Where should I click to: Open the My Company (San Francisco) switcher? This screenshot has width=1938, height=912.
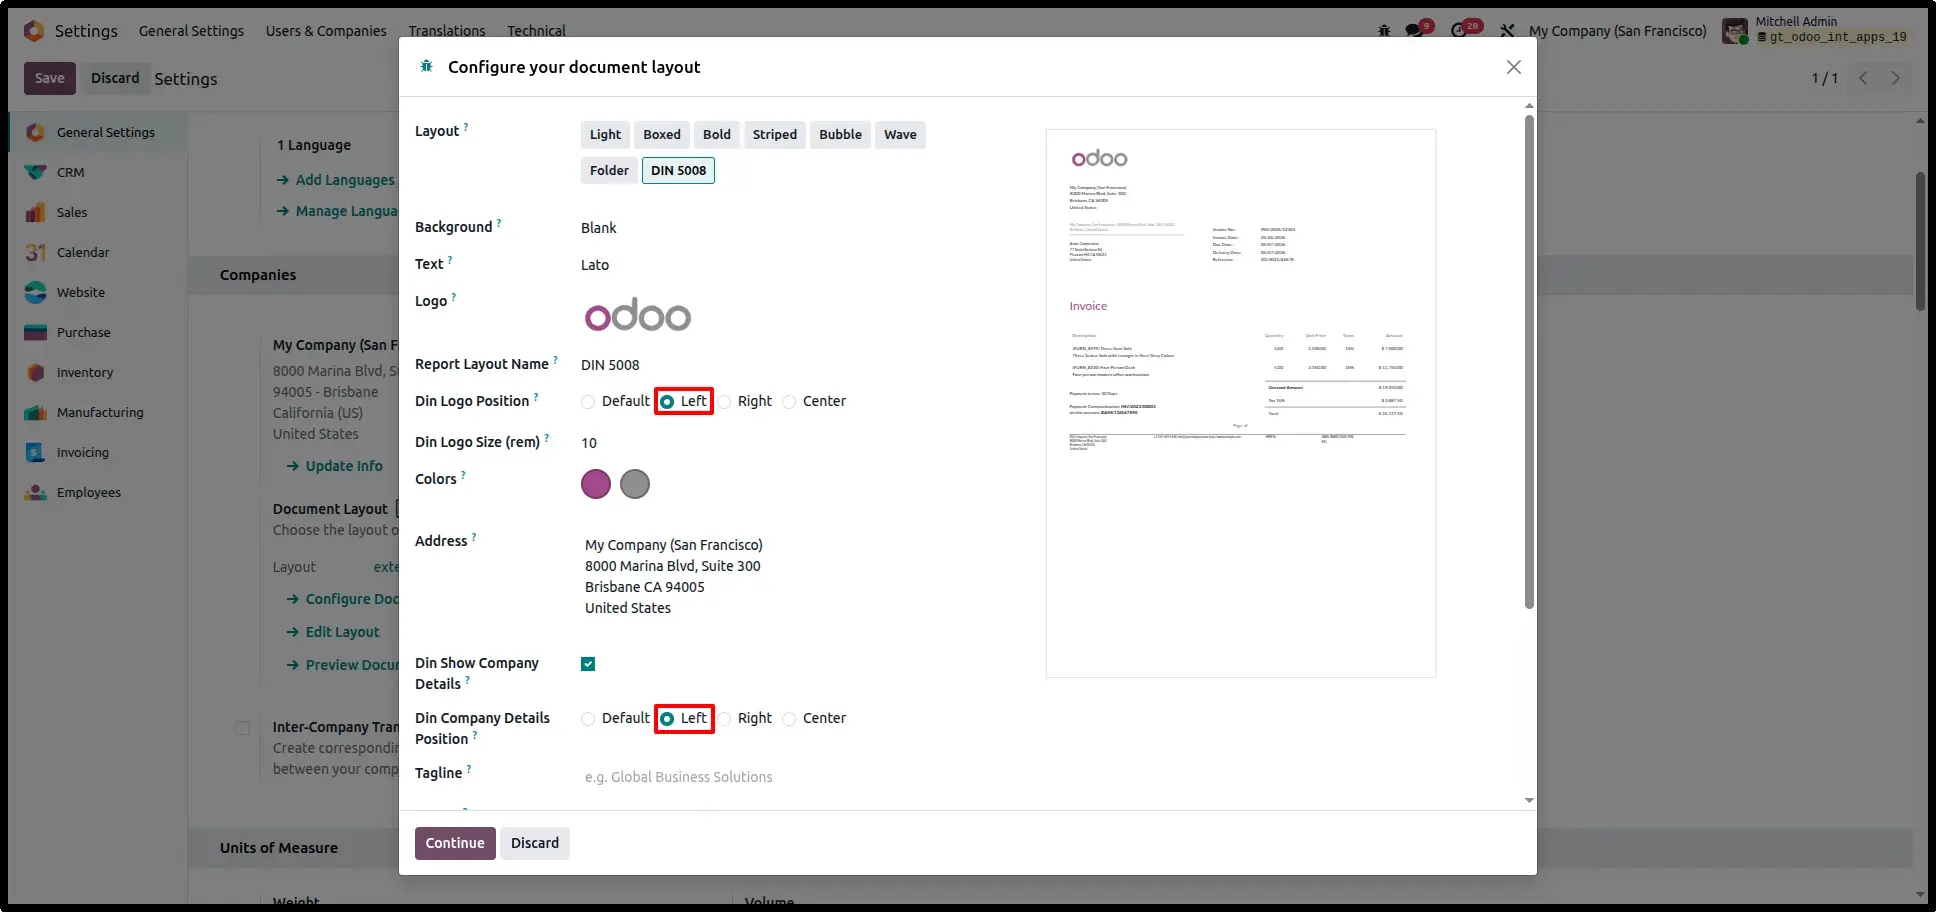pyautogui.click(x=1617, y=31)
